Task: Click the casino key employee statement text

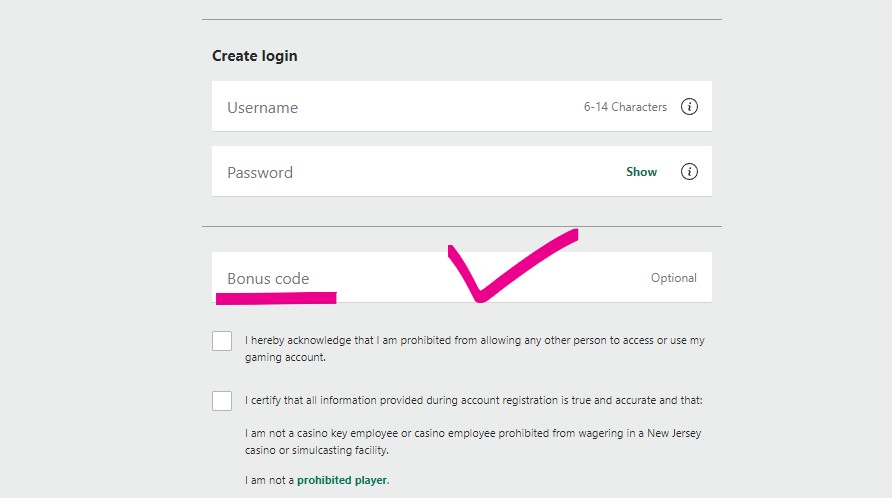Action: [473, 442]
